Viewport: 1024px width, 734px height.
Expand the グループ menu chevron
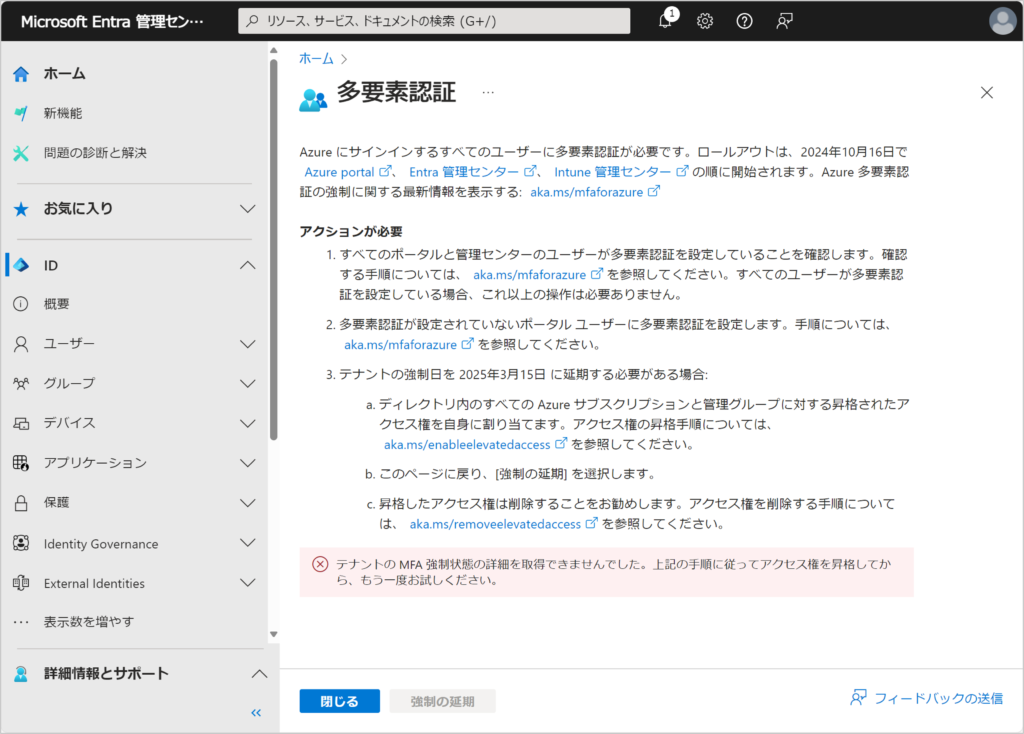click(248, 383)
